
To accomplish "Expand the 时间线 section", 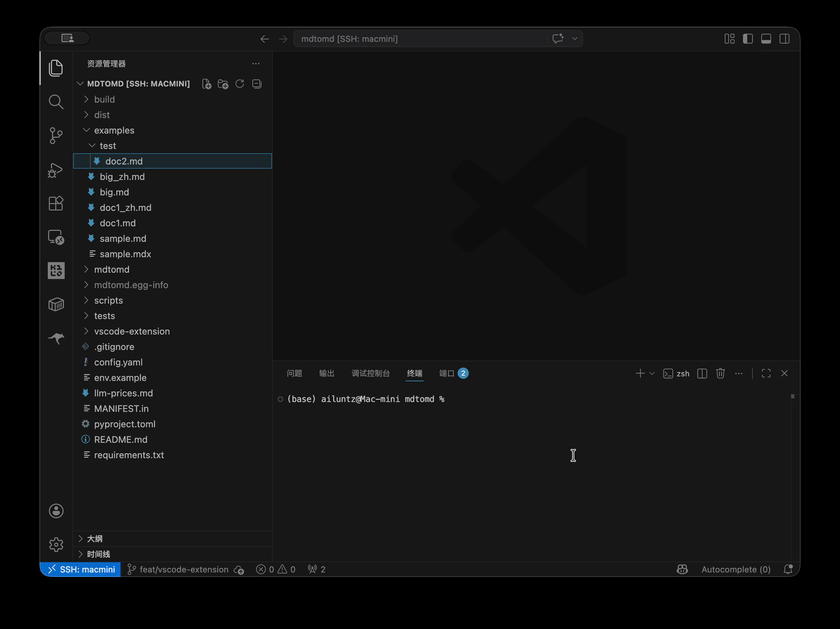I will [x=172, y=554].
